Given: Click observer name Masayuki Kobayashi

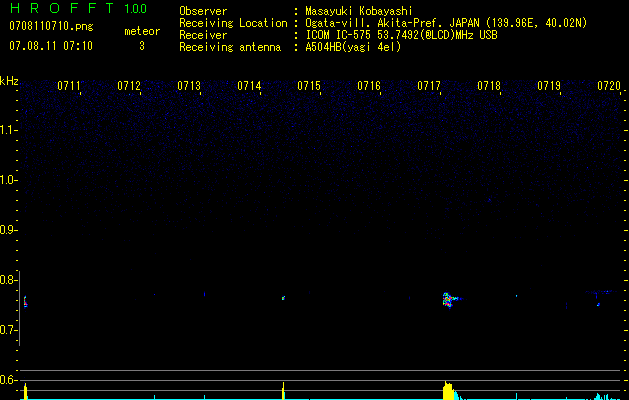Looking at the screenshot, I should [x=359, y=11].
